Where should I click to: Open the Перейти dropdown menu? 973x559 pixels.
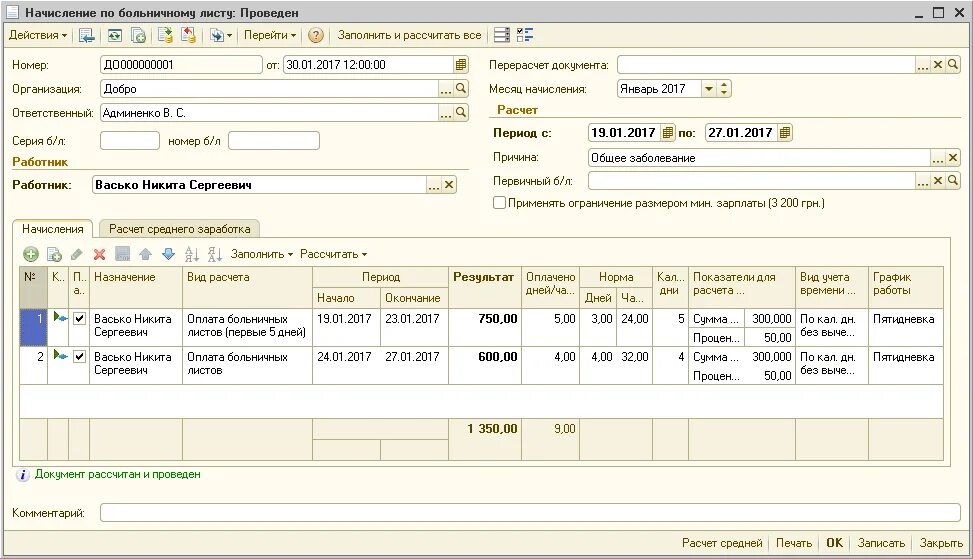[269, 35]
